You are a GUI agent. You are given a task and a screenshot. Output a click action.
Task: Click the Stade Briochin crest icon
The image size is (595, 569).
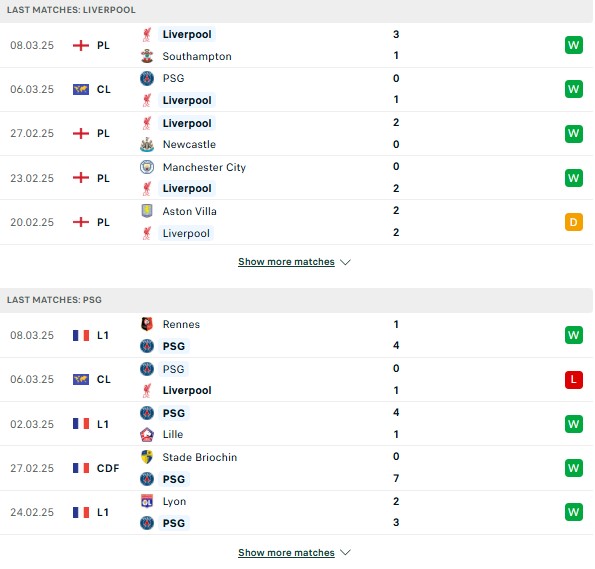147,457
